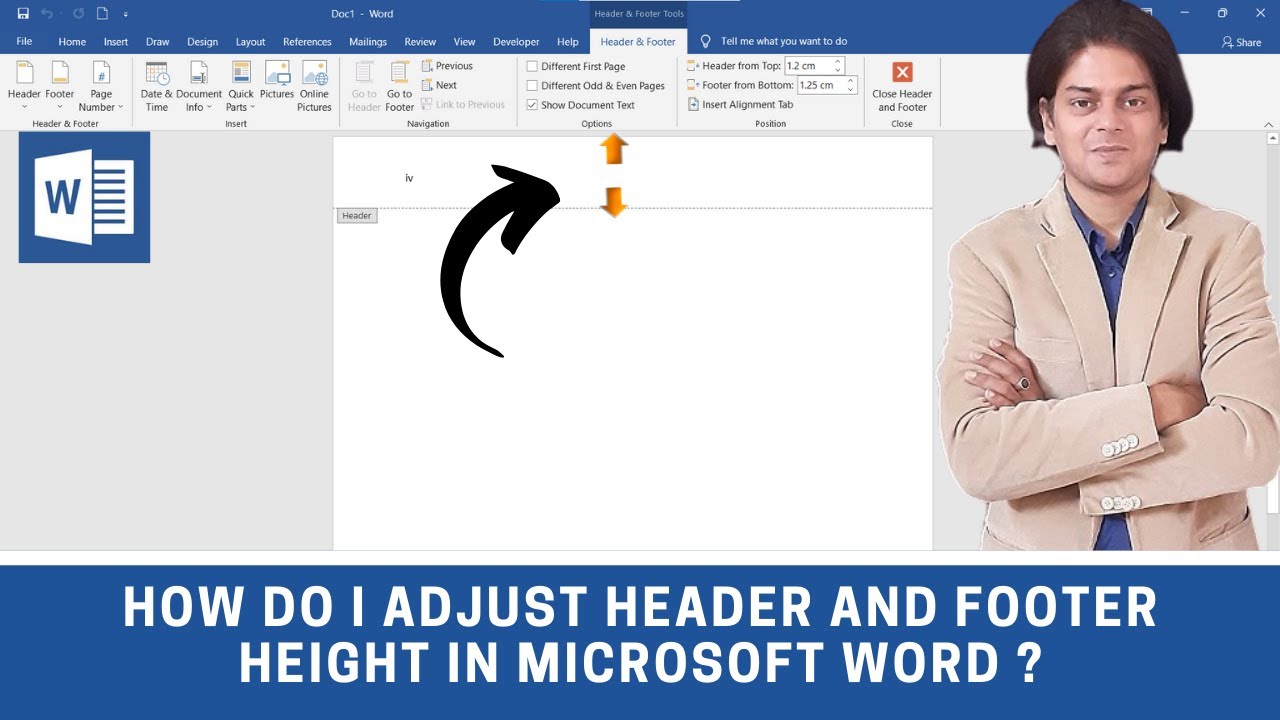This screenshot has width=1280, height=720.
Task: Click the "Doc1 - Word" title text
Action: (362, 14)
